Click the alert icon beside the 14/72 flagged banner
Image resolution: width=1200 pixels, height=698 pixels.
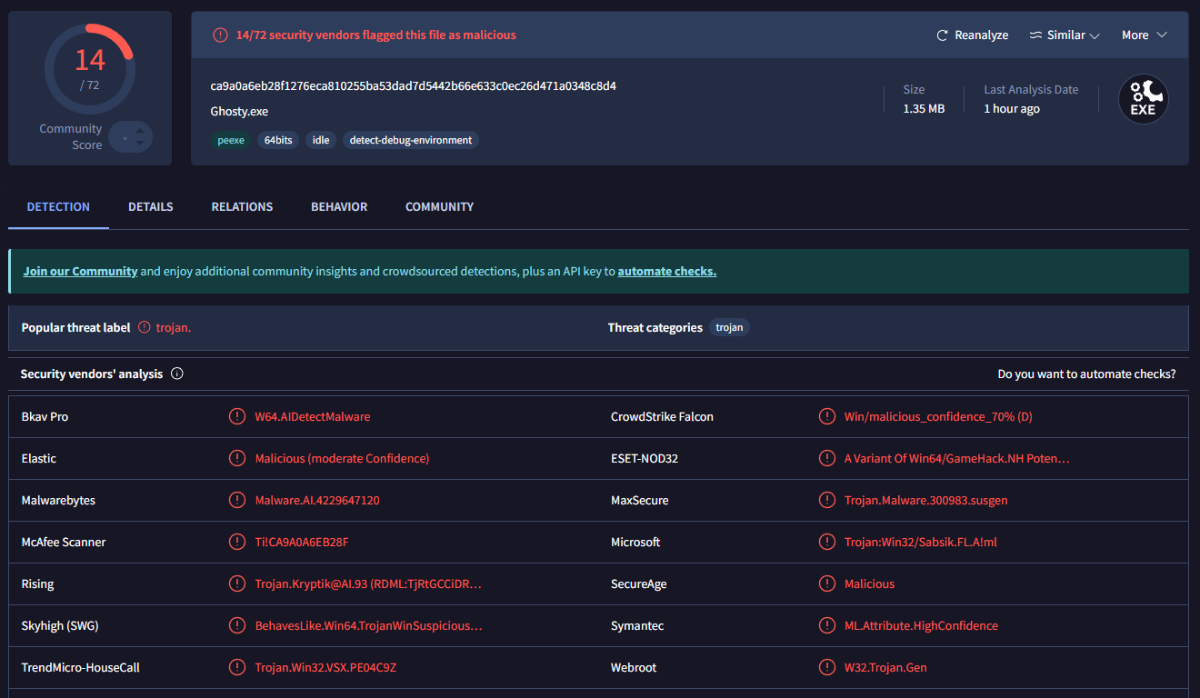pos(220,35)
